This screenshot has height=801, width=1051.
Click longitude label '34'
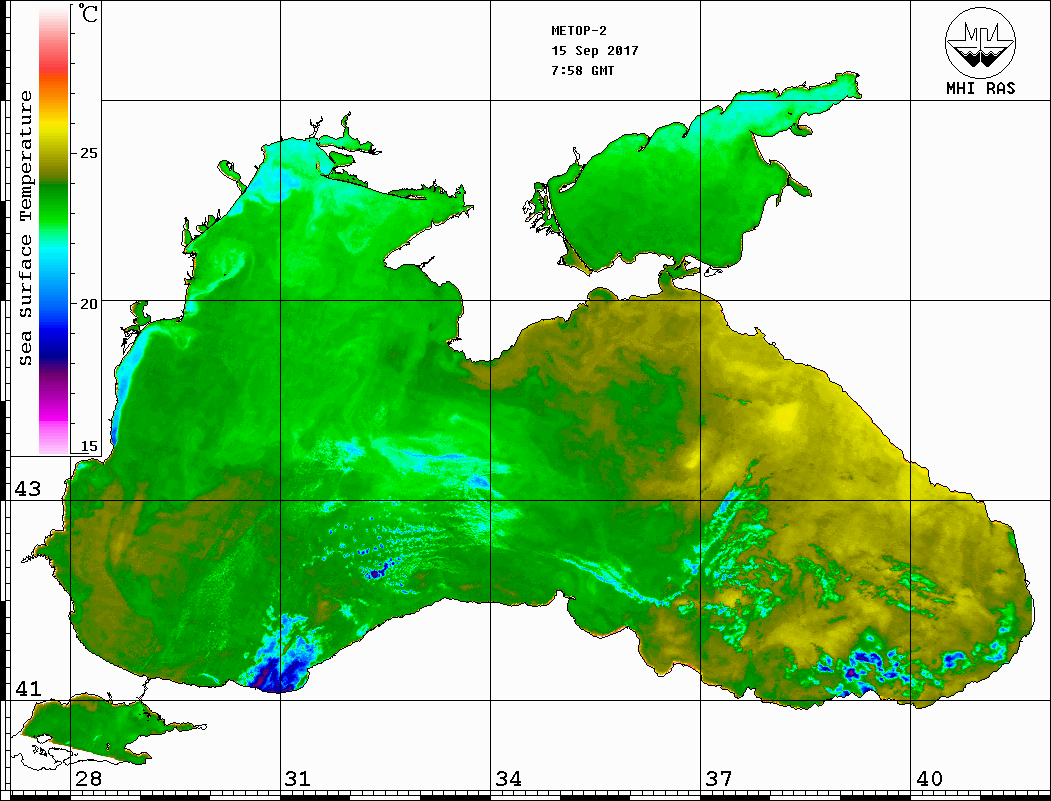coord(509,778)
